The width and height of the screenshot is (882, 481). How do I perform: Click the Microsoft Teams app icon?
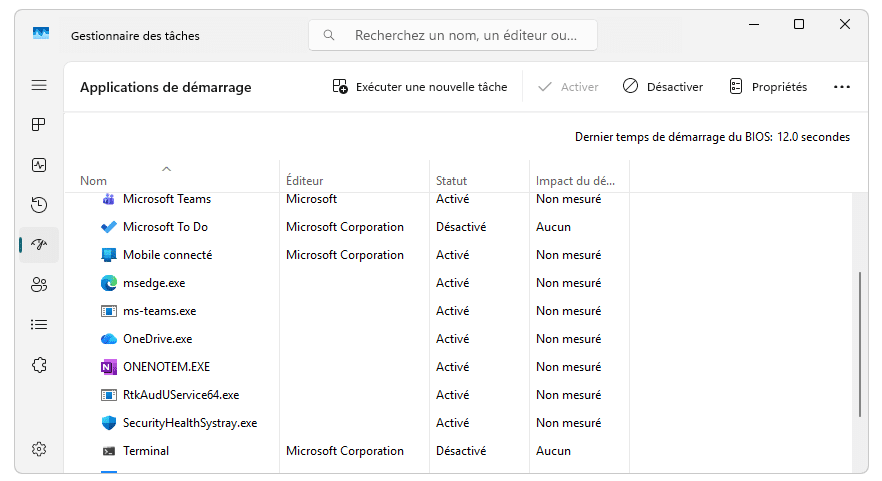109,199
